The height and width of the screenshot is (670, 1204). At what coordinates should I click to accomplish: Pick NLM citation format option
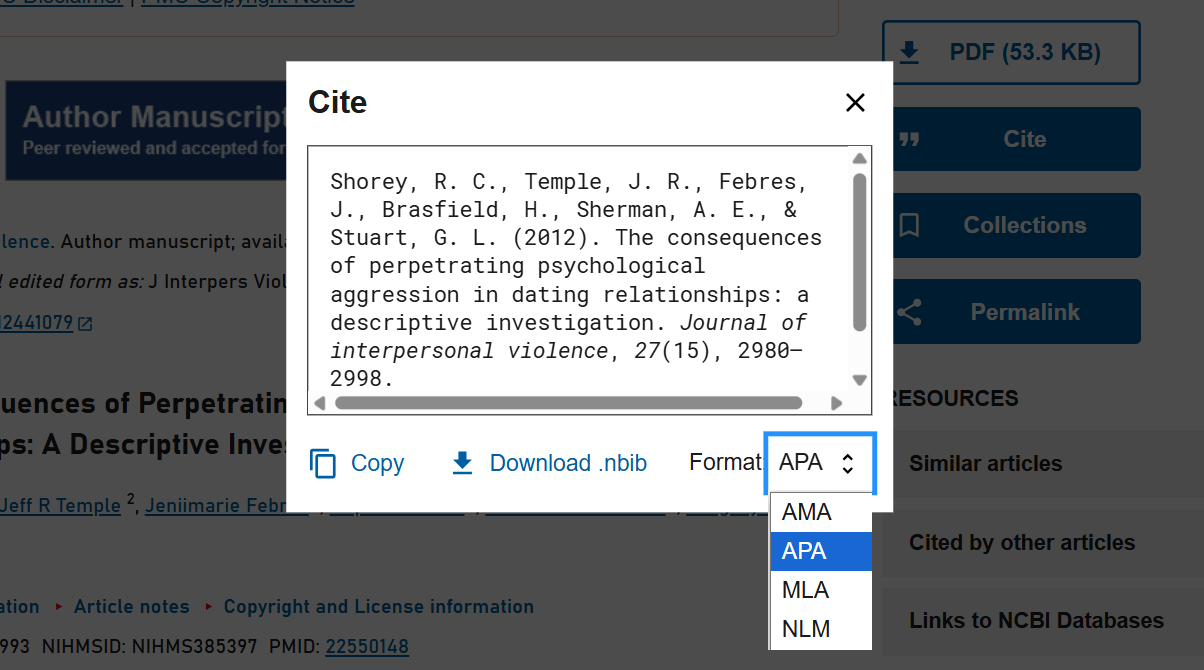click(806, 629)
